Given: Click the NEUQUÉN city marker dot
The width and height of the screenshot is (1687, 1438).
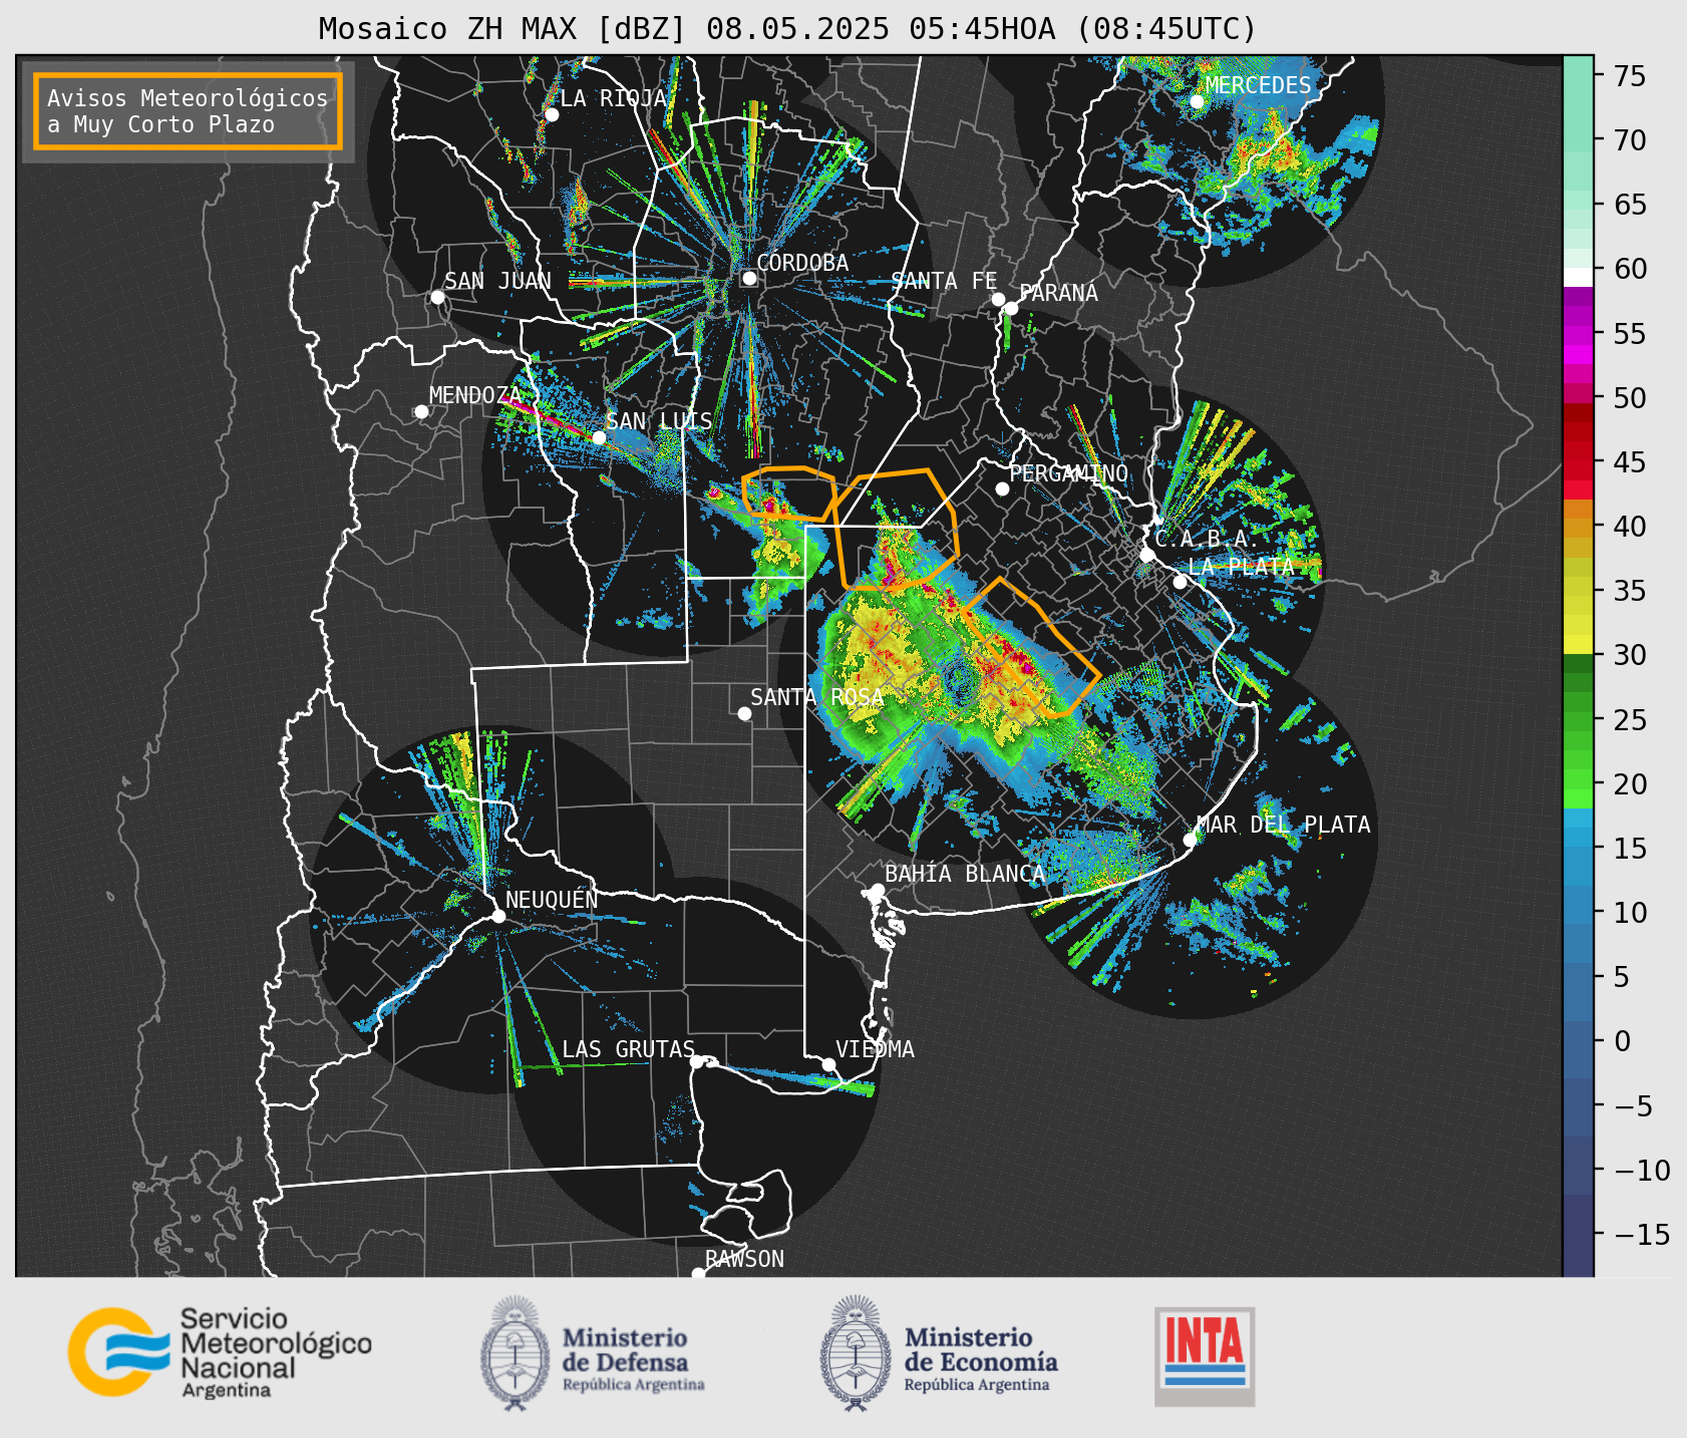Looking at the screenshot, I should [498, 916].
